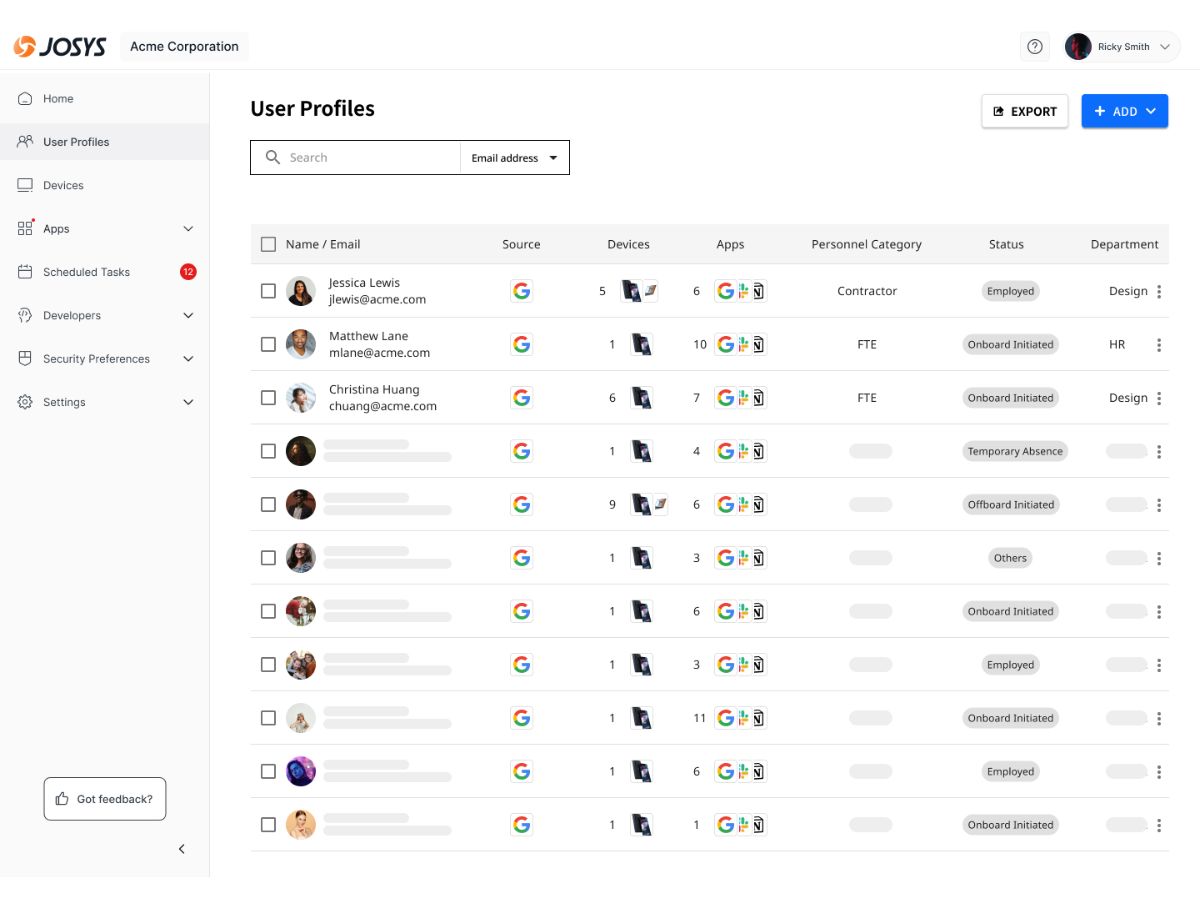Click mlane@acme.com email text

point(379,353)
